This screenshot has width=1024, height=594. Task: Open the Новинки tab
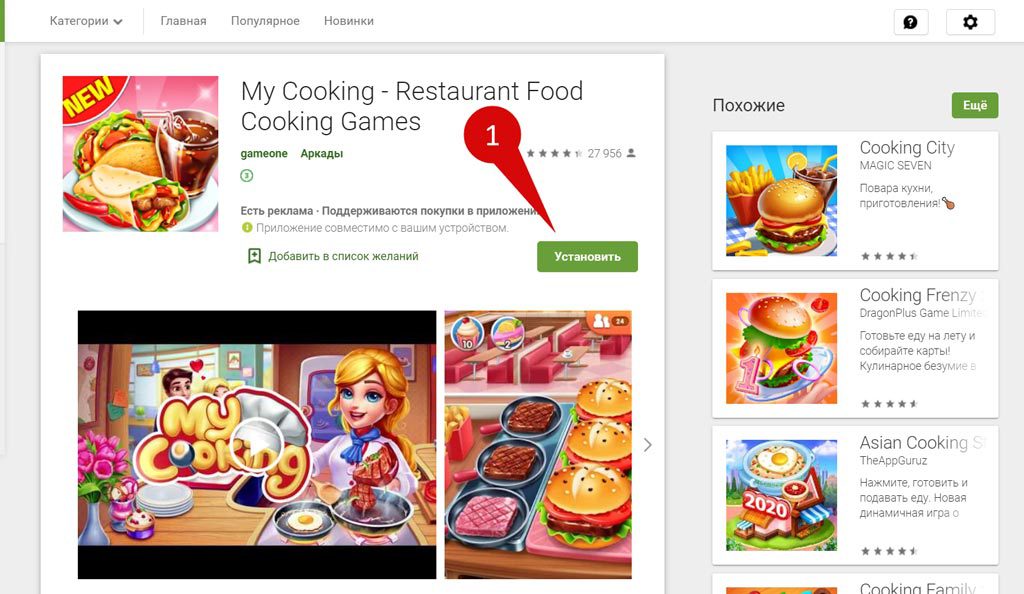pyautogui.click(x=349, y=21)
